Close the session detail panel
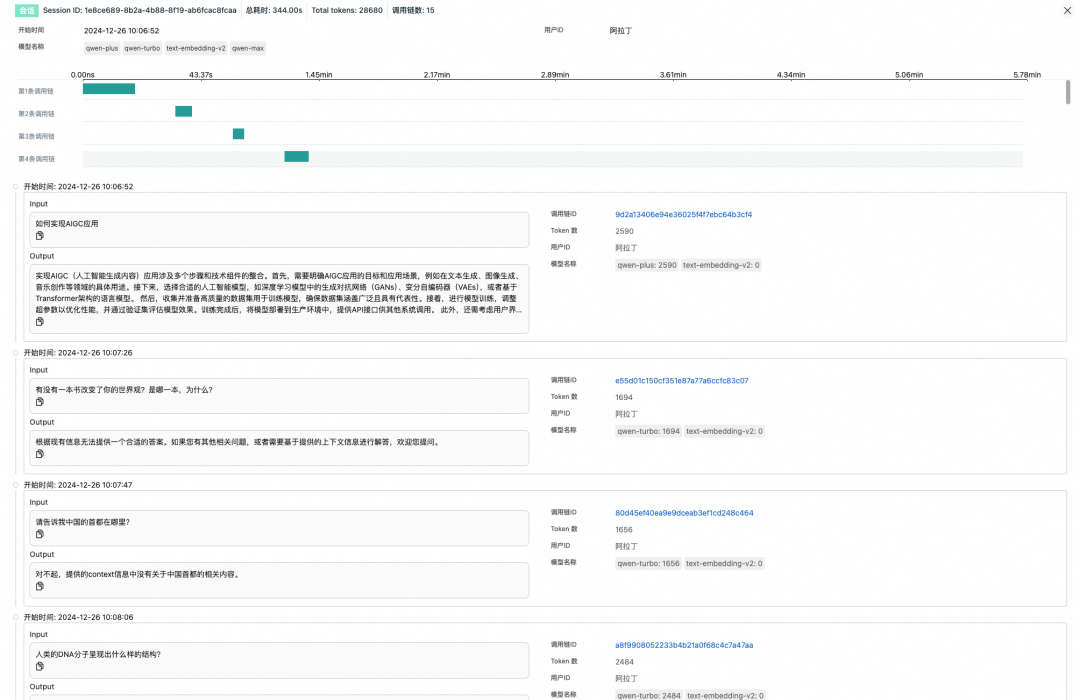Screen dimensions: 1080x700 1065,10
